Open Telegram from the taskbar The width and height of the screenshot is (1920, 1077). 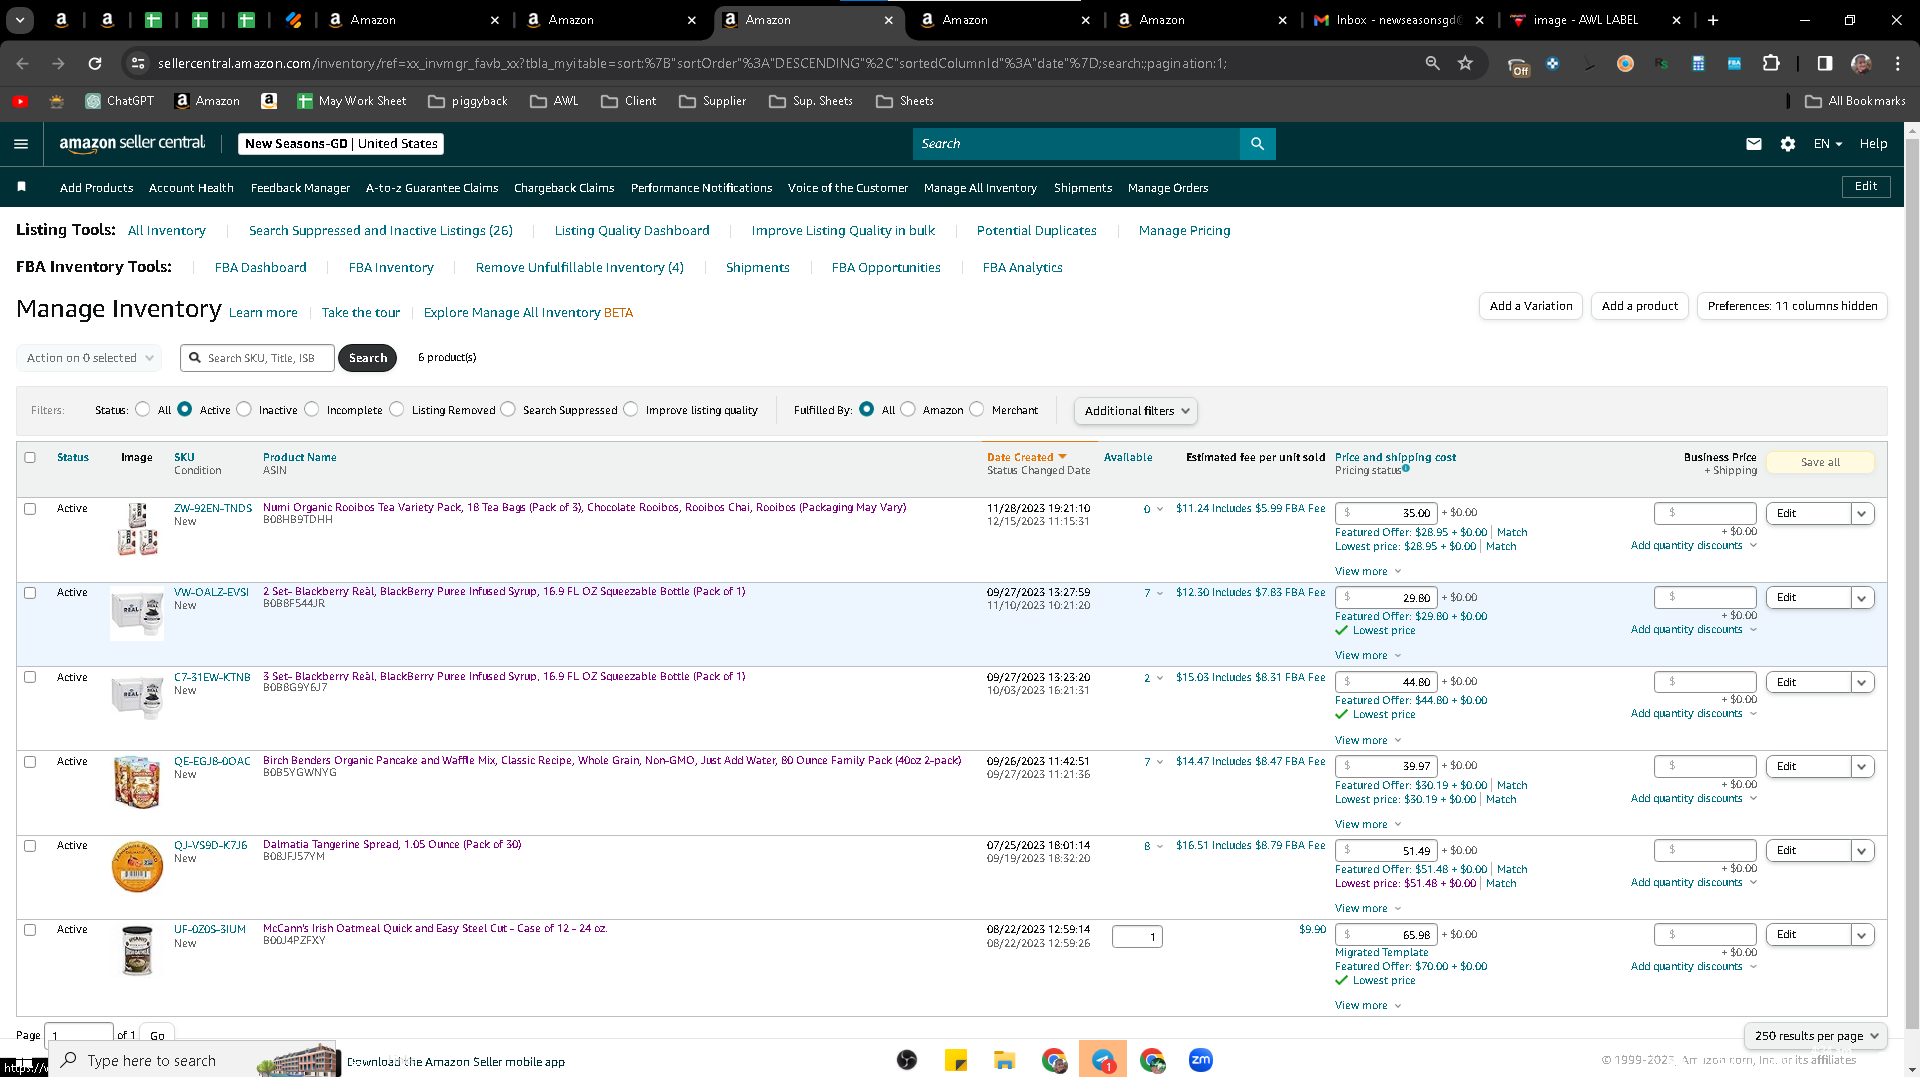(x=1103, y=1060)
